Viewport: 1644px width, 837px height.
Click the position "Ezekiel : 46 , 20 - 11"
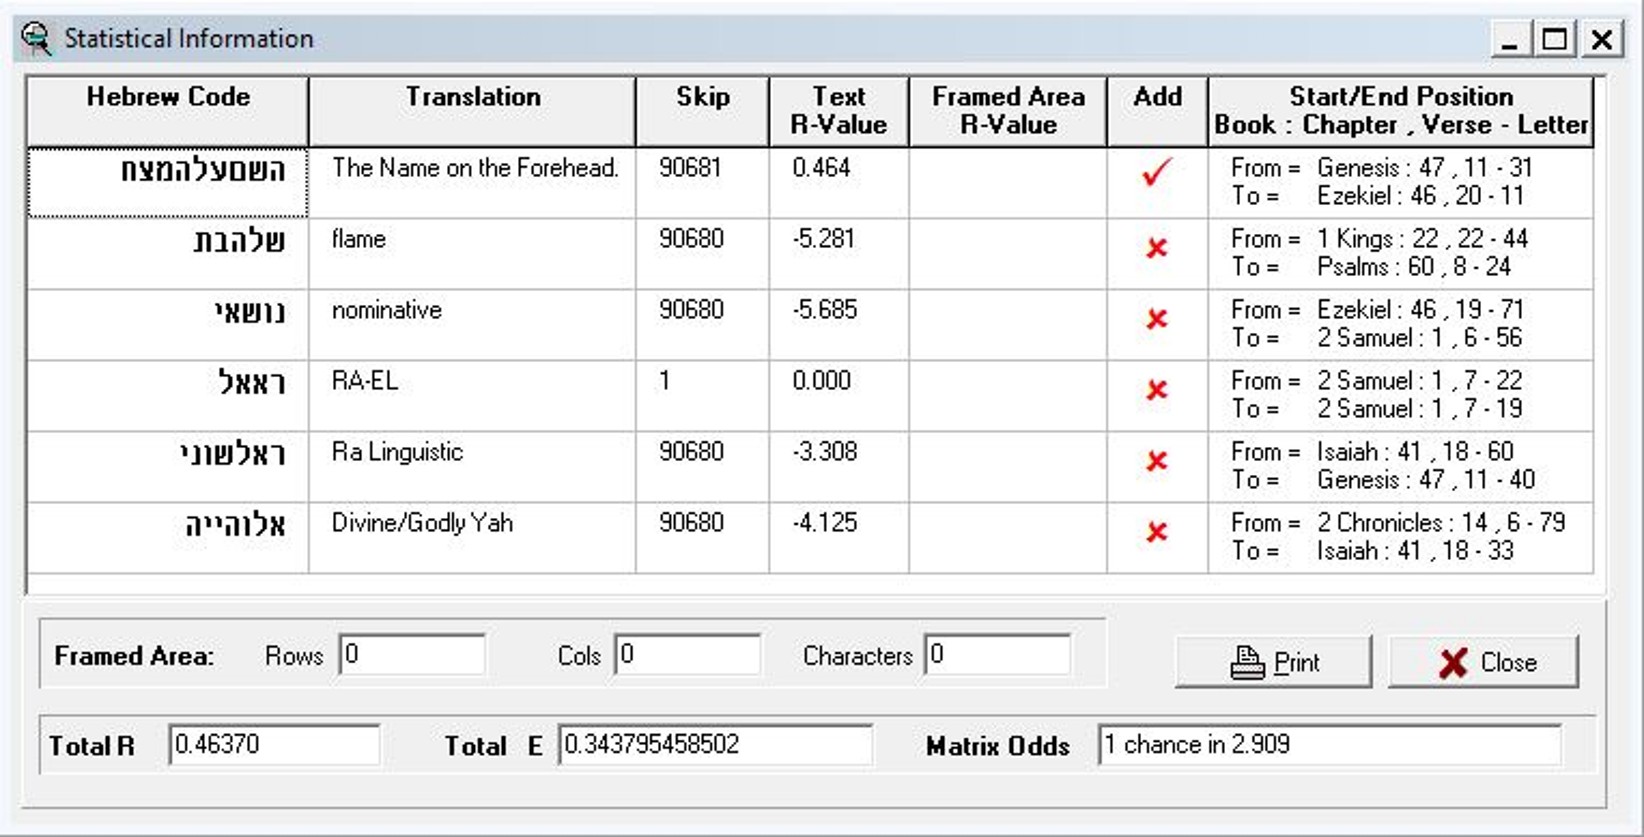(x=1421, y=196)
